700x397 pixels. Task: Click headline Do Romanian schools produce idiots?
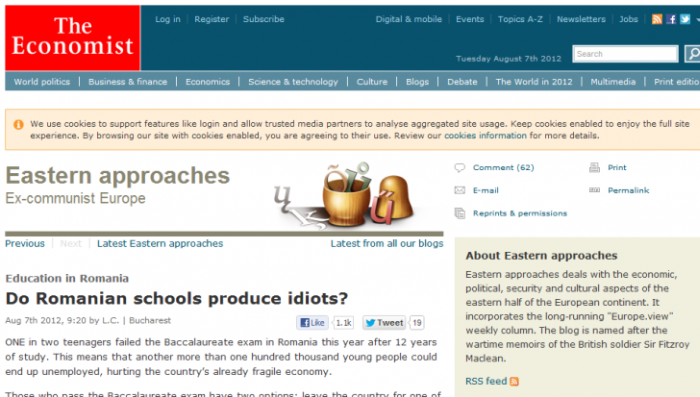pos(176,298)
